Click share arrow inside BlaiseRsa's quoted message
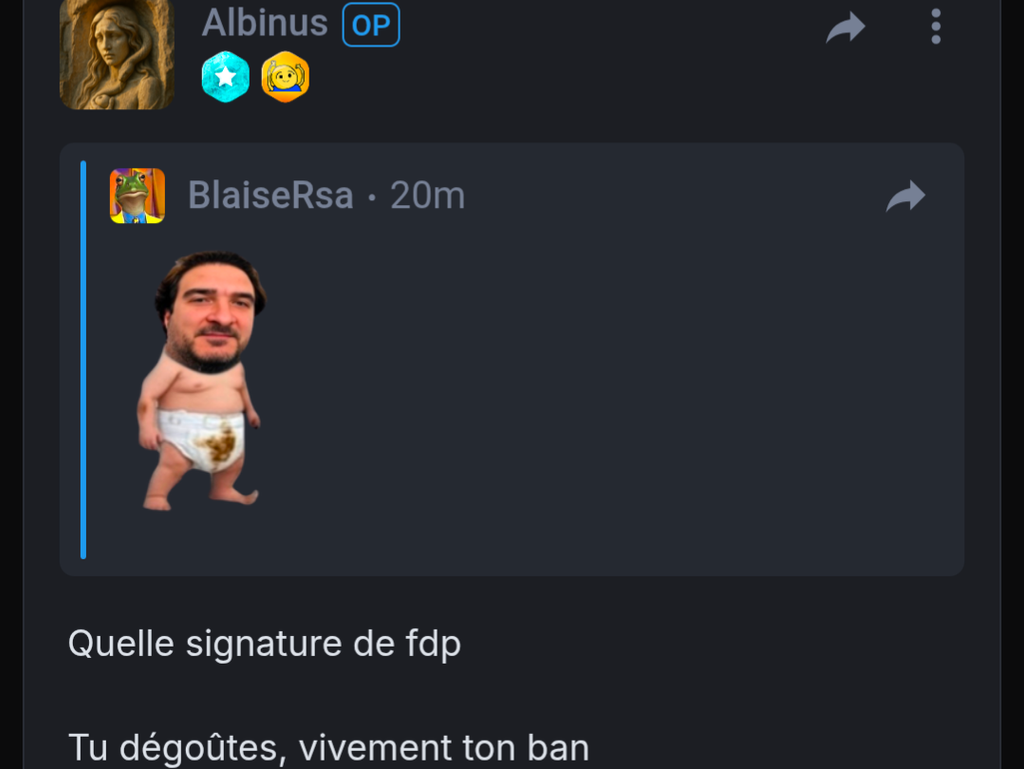Image resolution: width=1024 pixels, height=769 pixels. coord(905,196)
